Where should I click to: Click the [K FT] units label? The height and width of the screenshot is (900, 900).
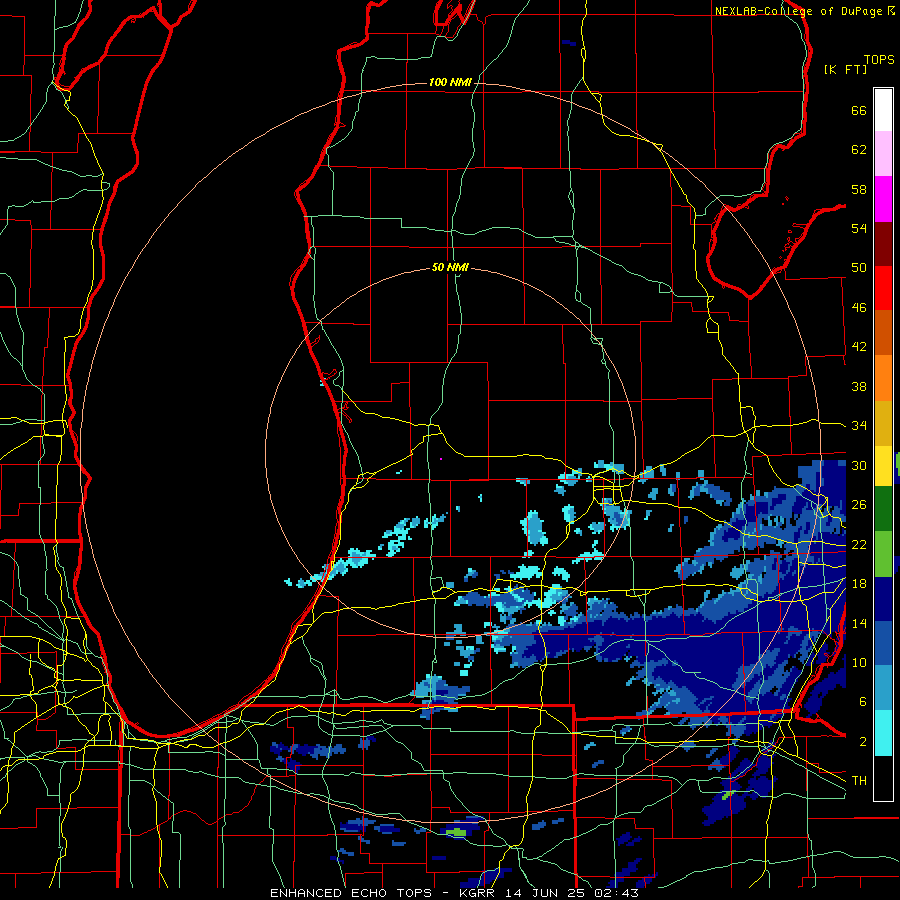(845, 69)
